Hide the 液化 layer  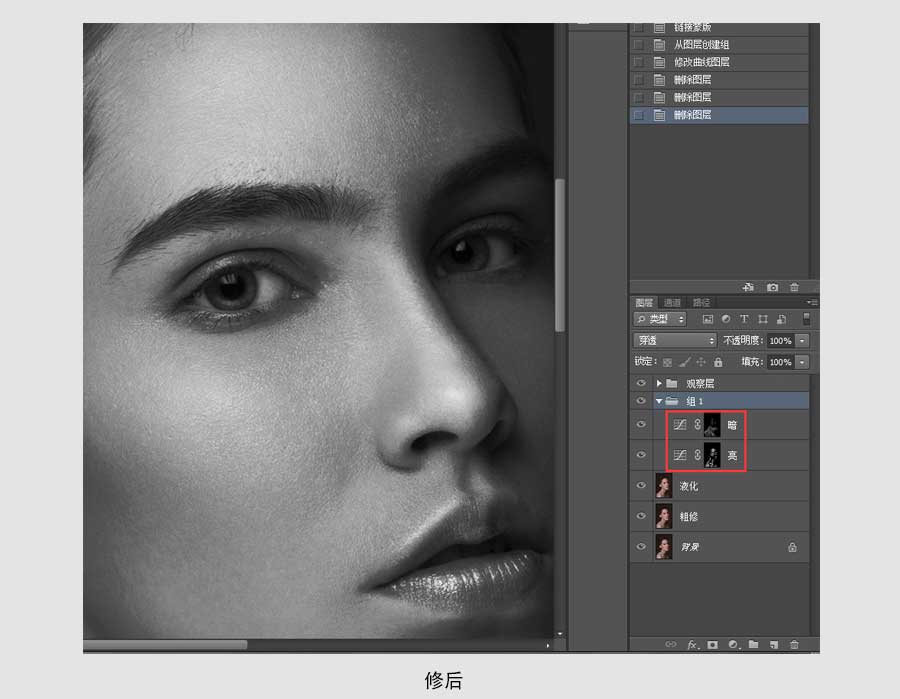click(641, 486)
